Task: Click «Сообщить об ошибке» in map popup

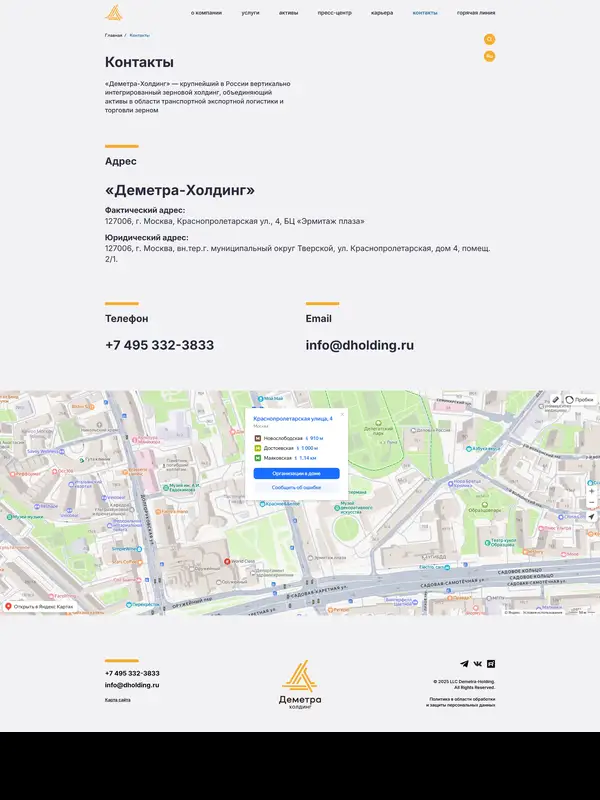Action: [296, 487]
